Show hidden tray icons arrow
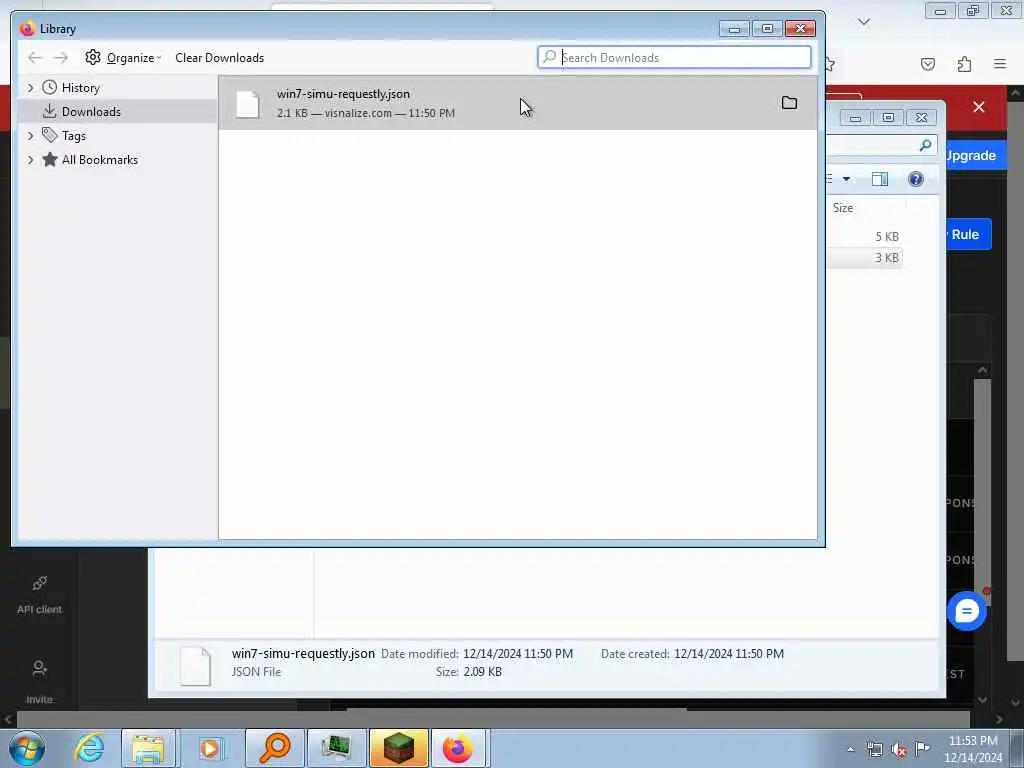1024x768 pixels. point(850,749)
